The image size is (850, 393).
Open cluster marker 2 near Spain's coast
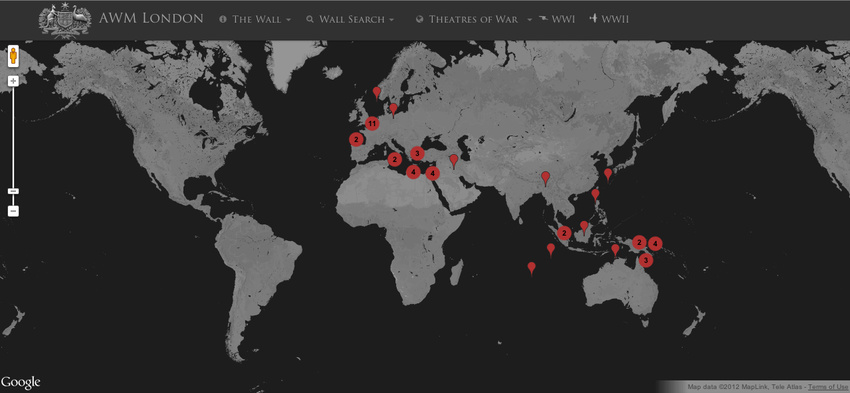(x=356, y=139)
